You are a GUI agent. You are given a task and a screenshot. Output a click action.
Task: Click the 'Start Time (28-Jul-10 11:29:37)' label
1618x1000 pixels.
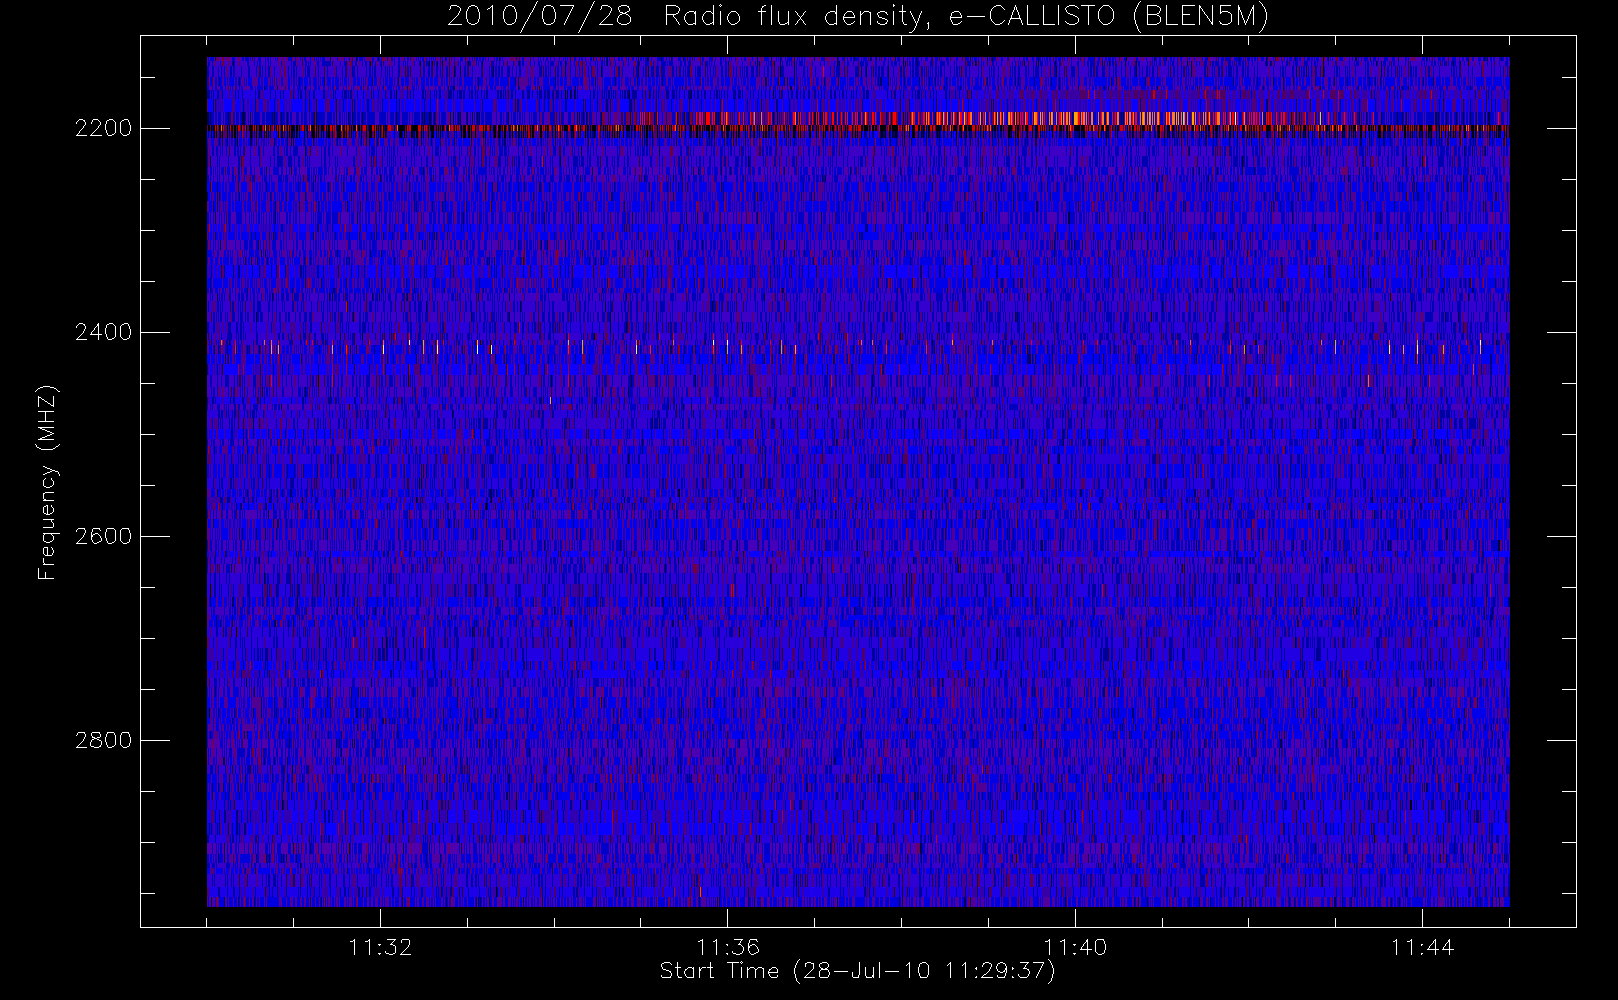point(858,971)
